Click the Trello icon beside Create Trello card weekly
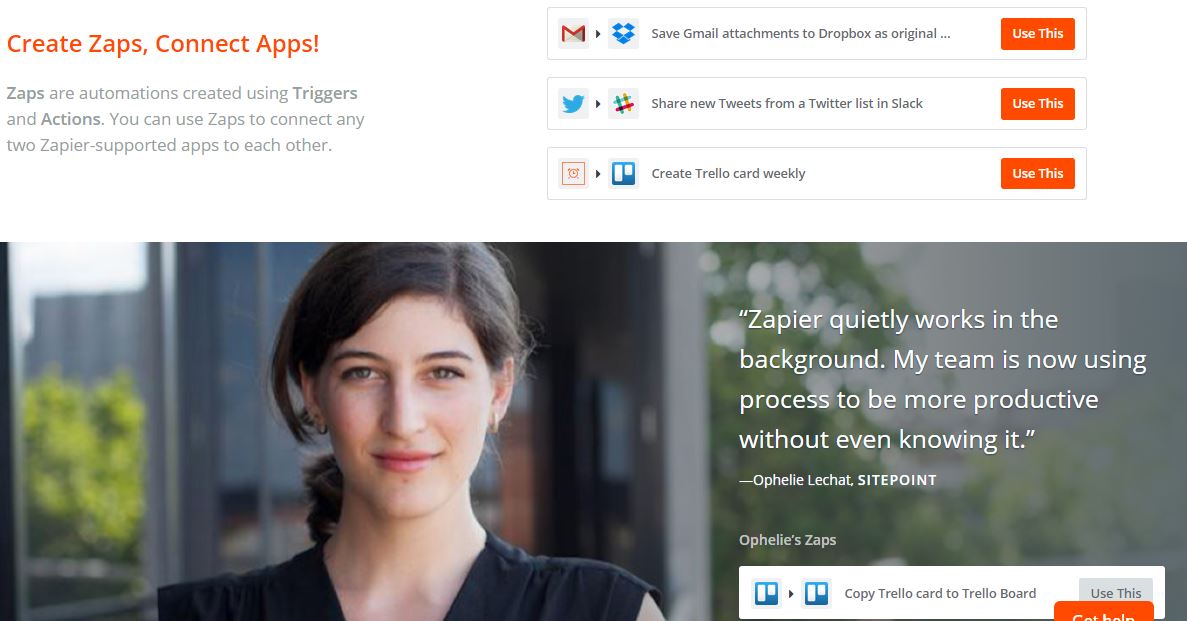 tap(623, 173)
